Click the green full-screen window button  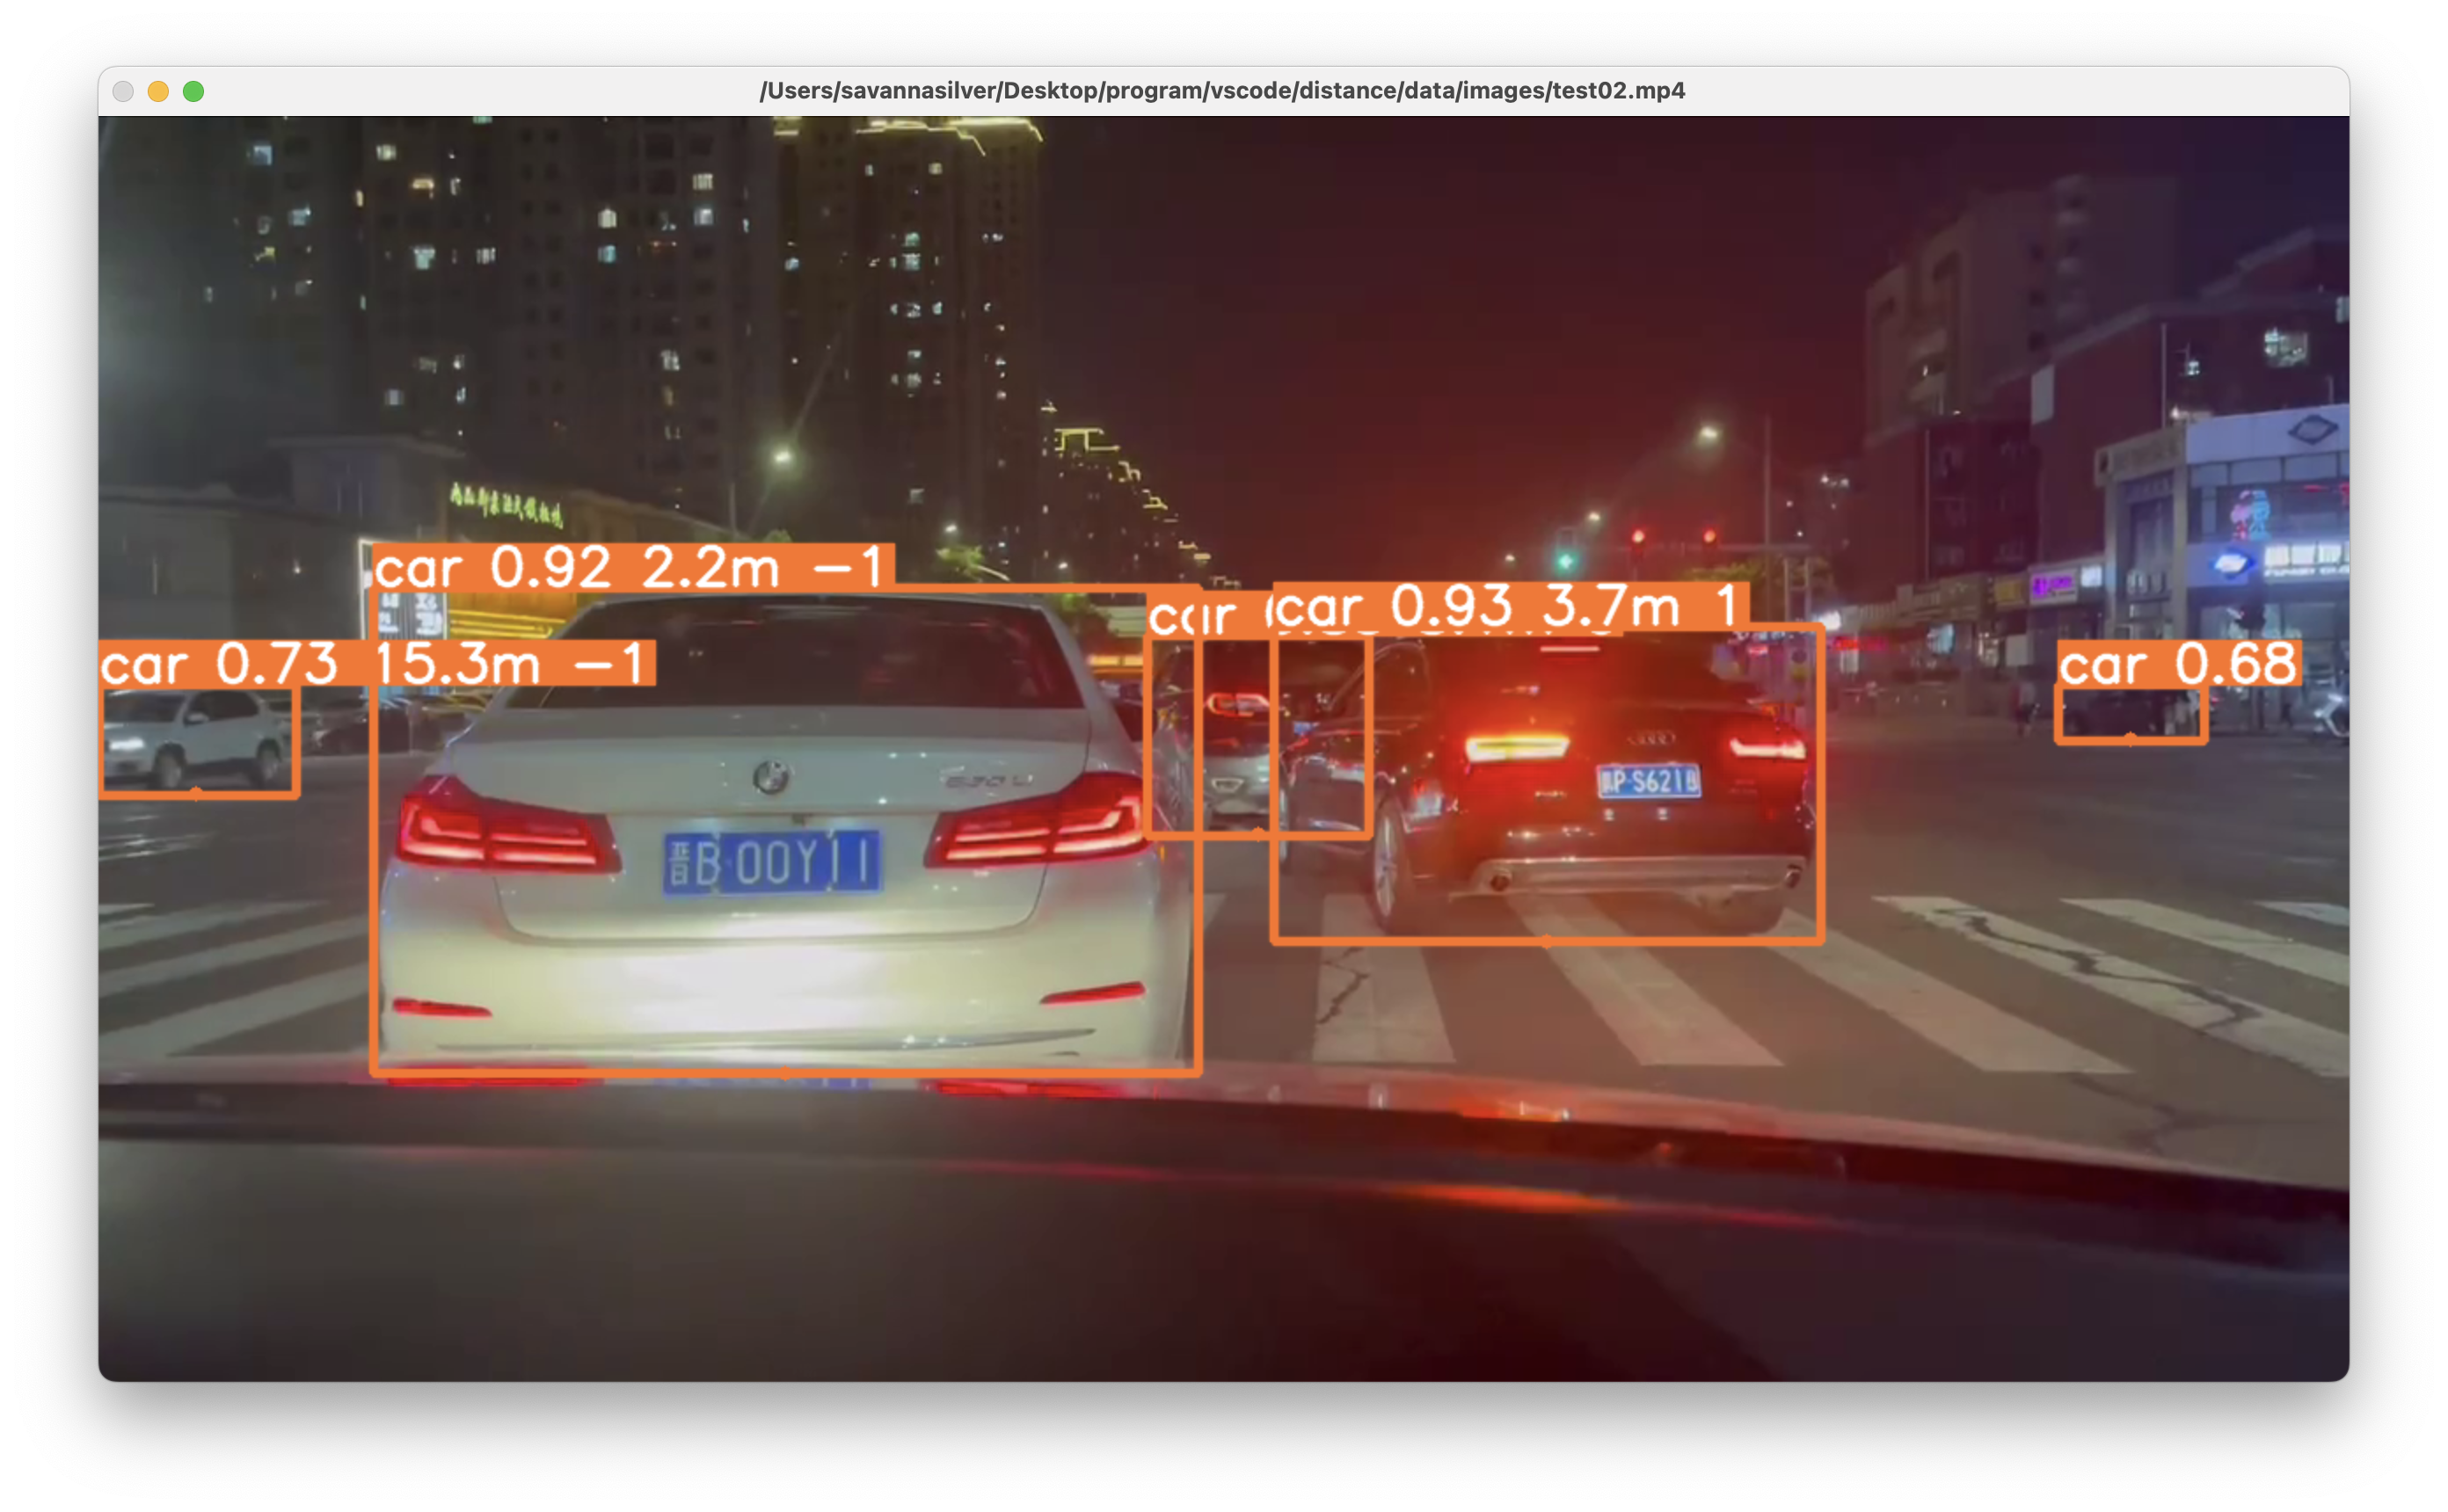(x=194, y=92)
